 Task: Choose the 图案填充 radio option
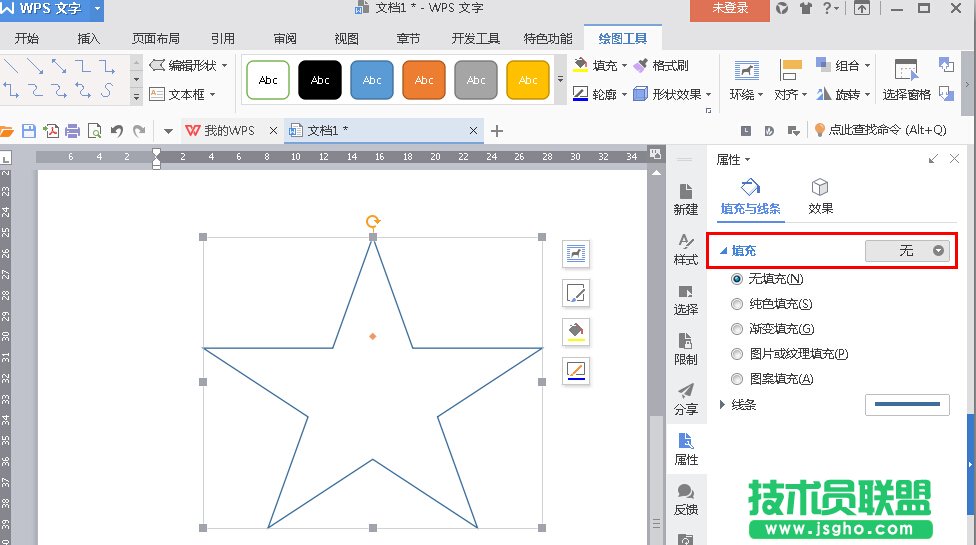coord(738,379)
